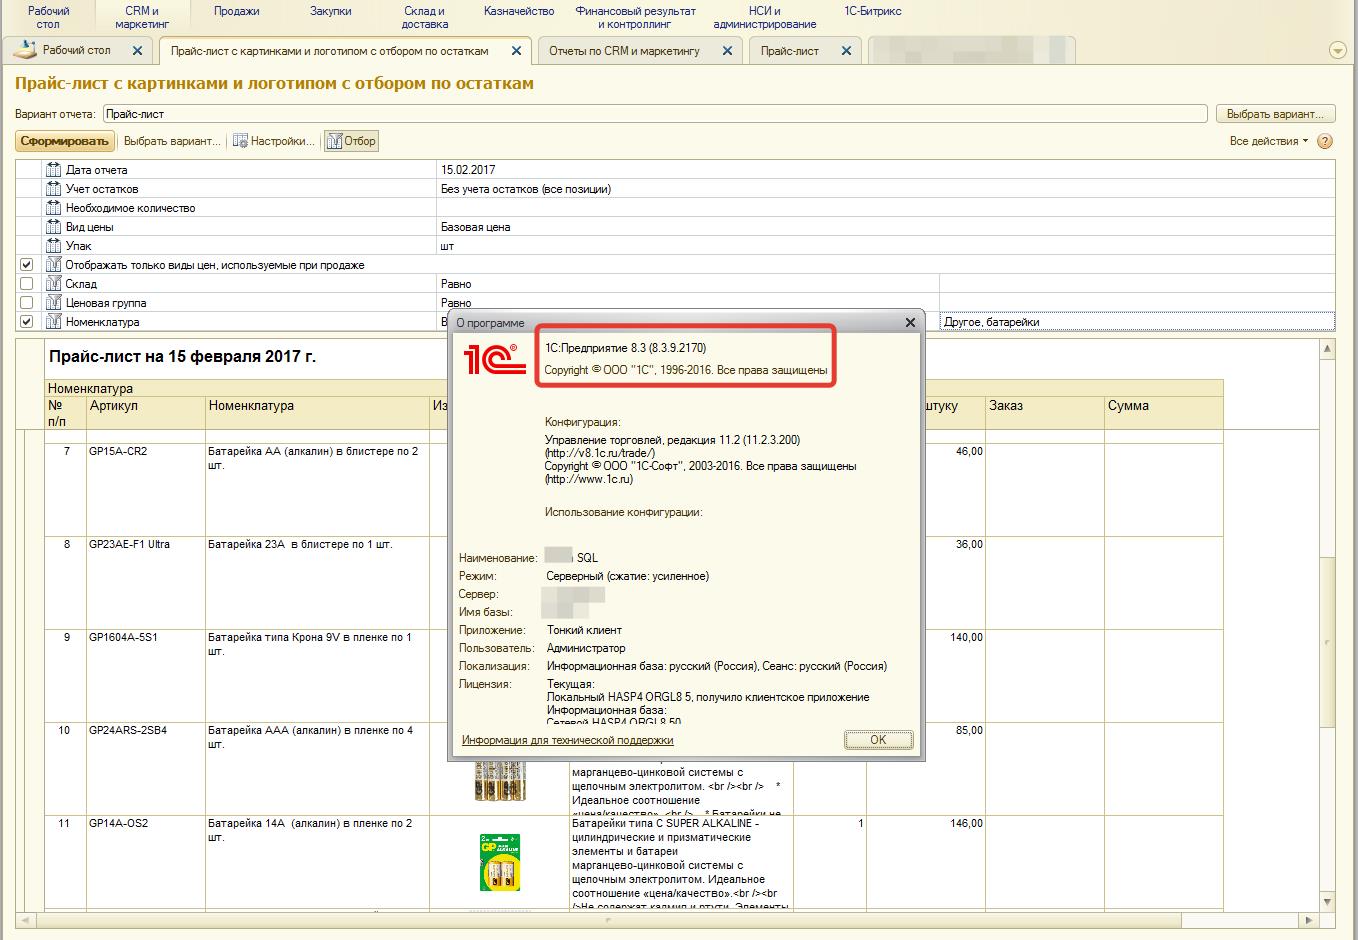Click OK in the О программе dialog
1358x940 pixels.
click(878, 740)
